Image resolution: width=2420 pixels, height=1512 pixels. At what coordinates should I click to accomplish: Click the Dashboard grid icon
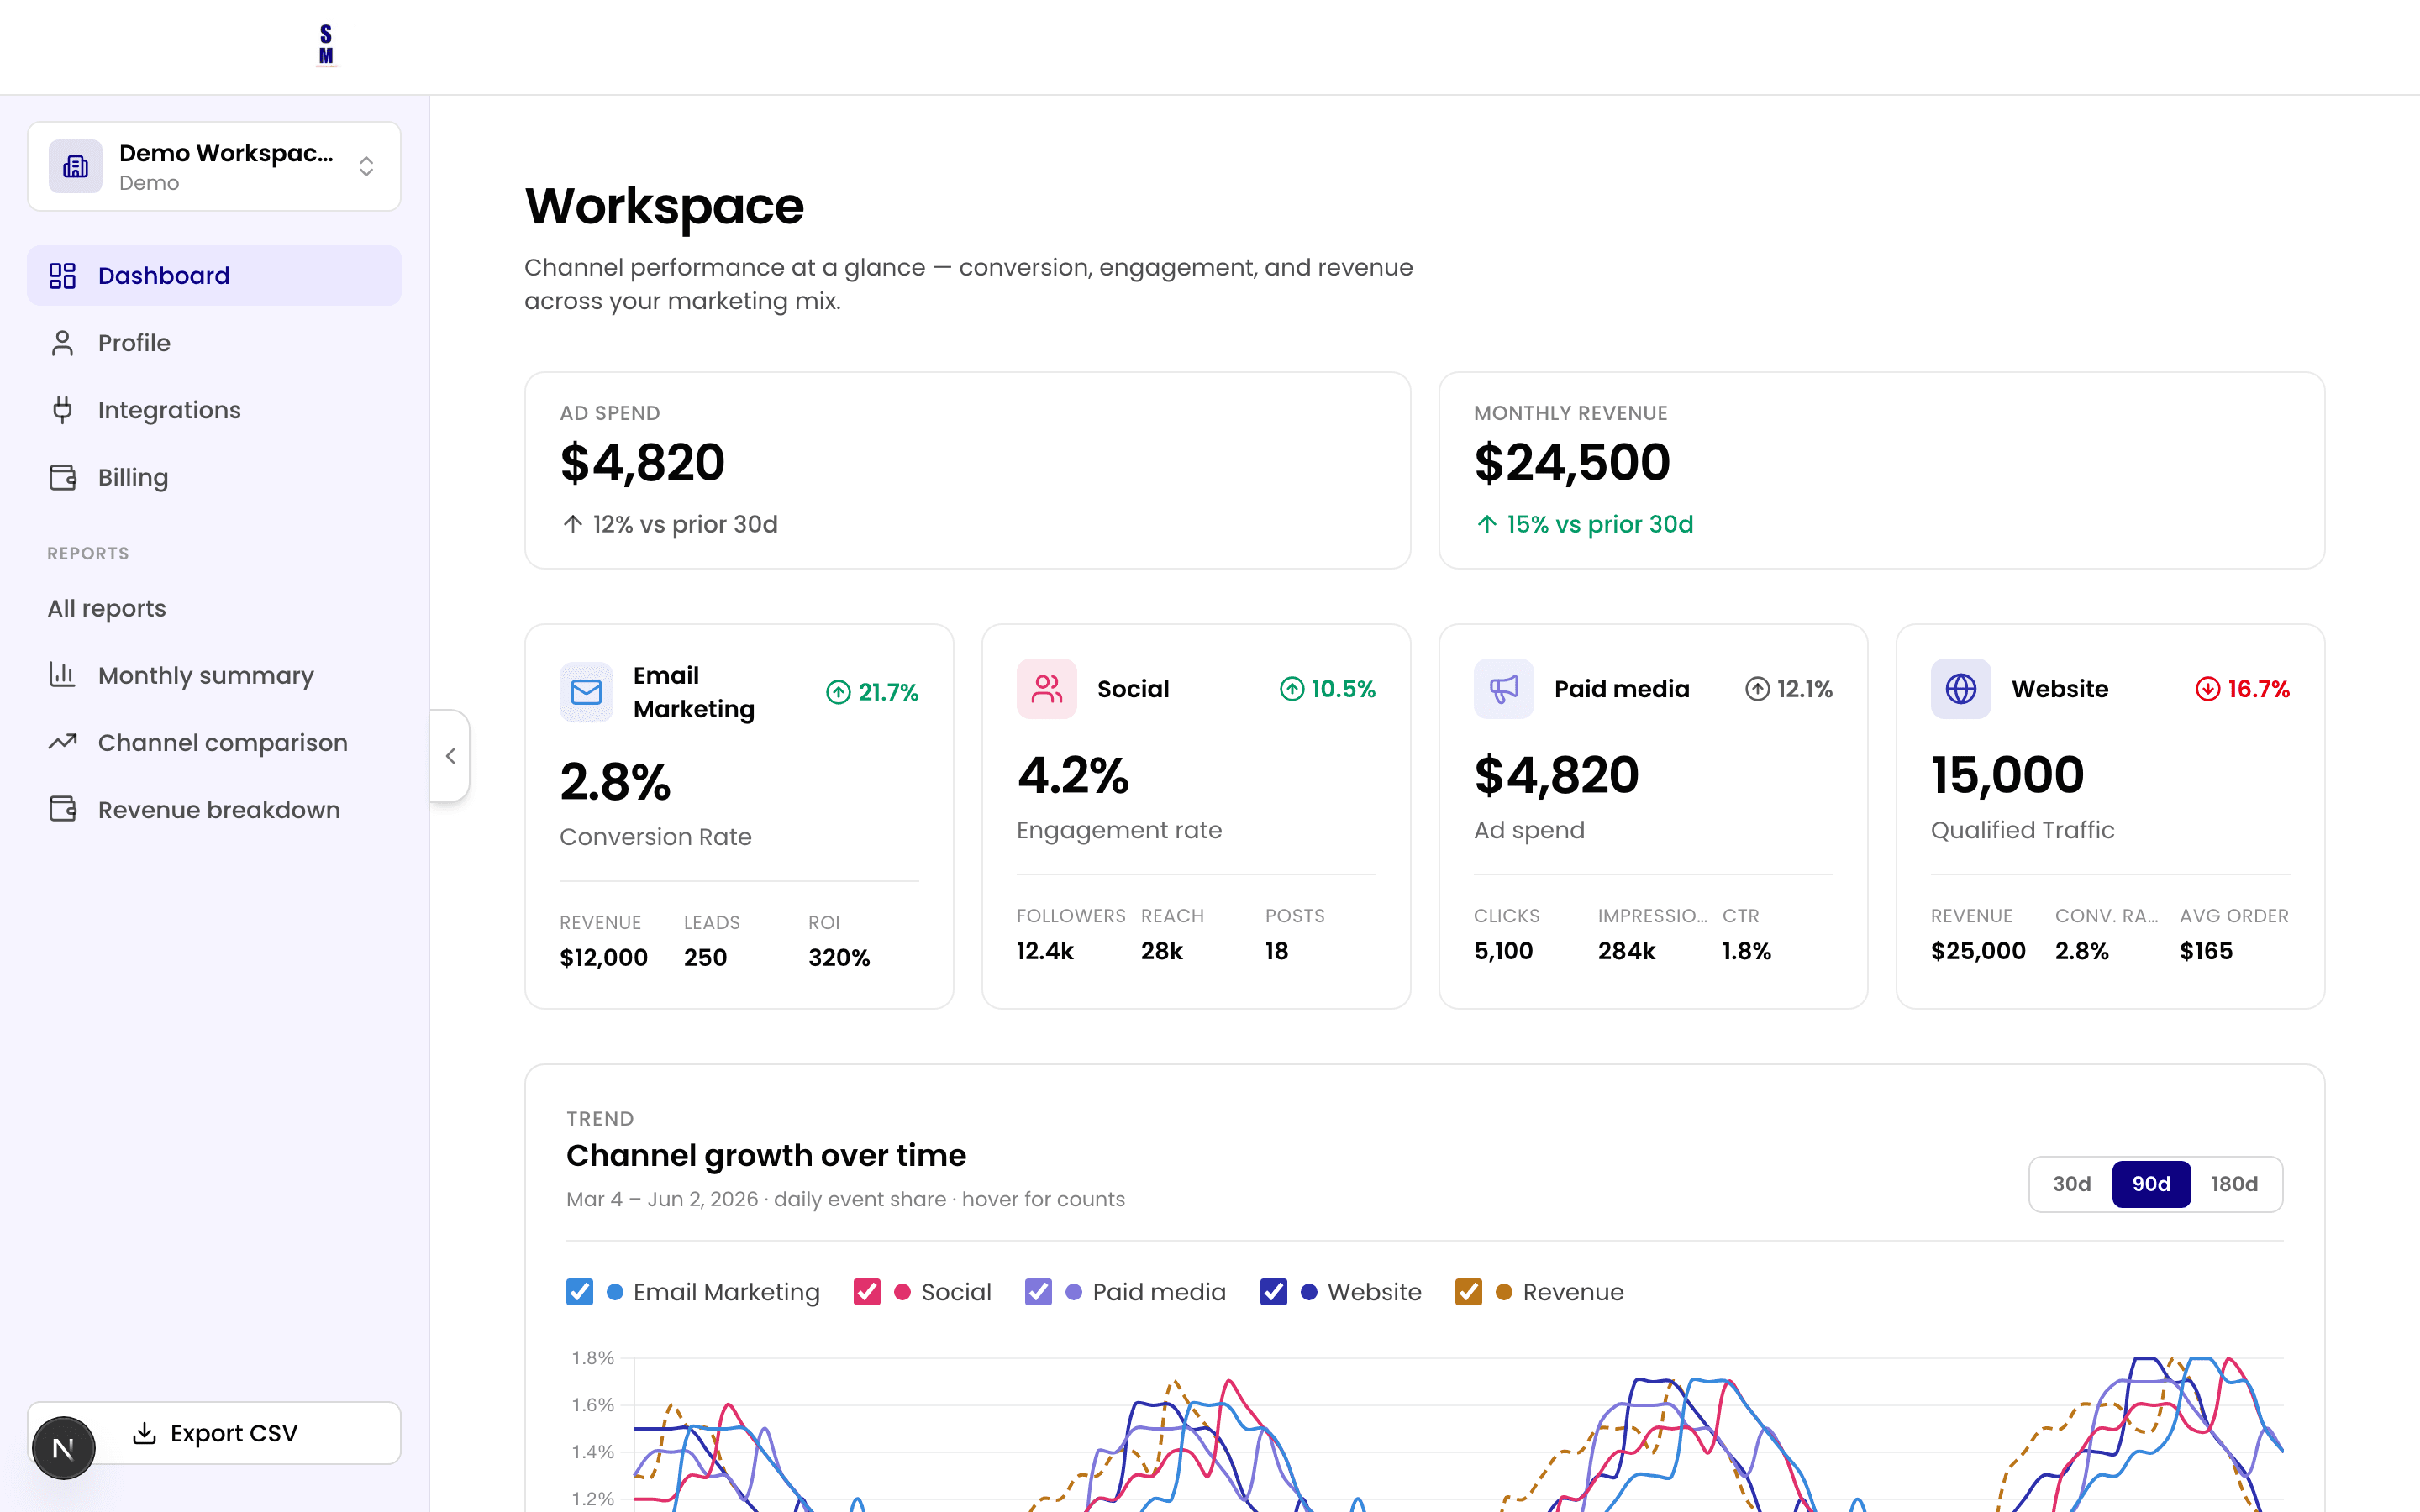click(63, 275)
